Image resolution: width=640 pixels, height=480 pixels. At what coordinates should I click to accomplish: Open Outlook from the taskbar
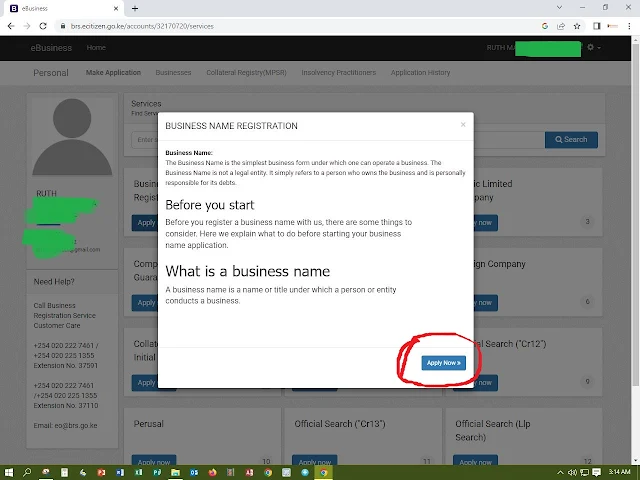coord(194,473)
